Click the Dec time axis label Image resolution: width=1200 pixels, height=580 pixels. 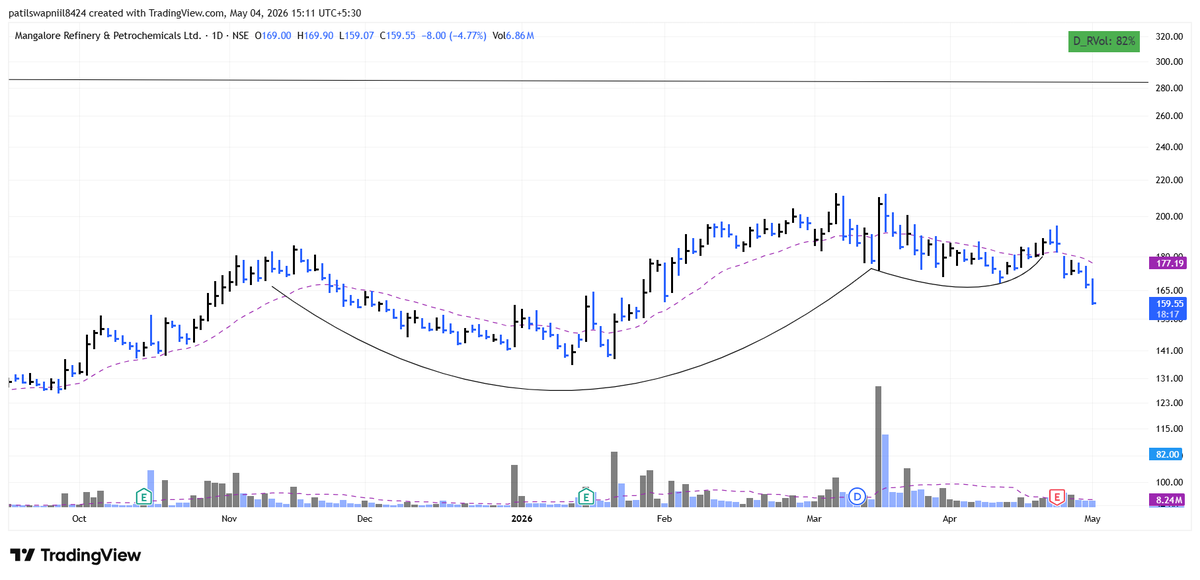[364, 519]
